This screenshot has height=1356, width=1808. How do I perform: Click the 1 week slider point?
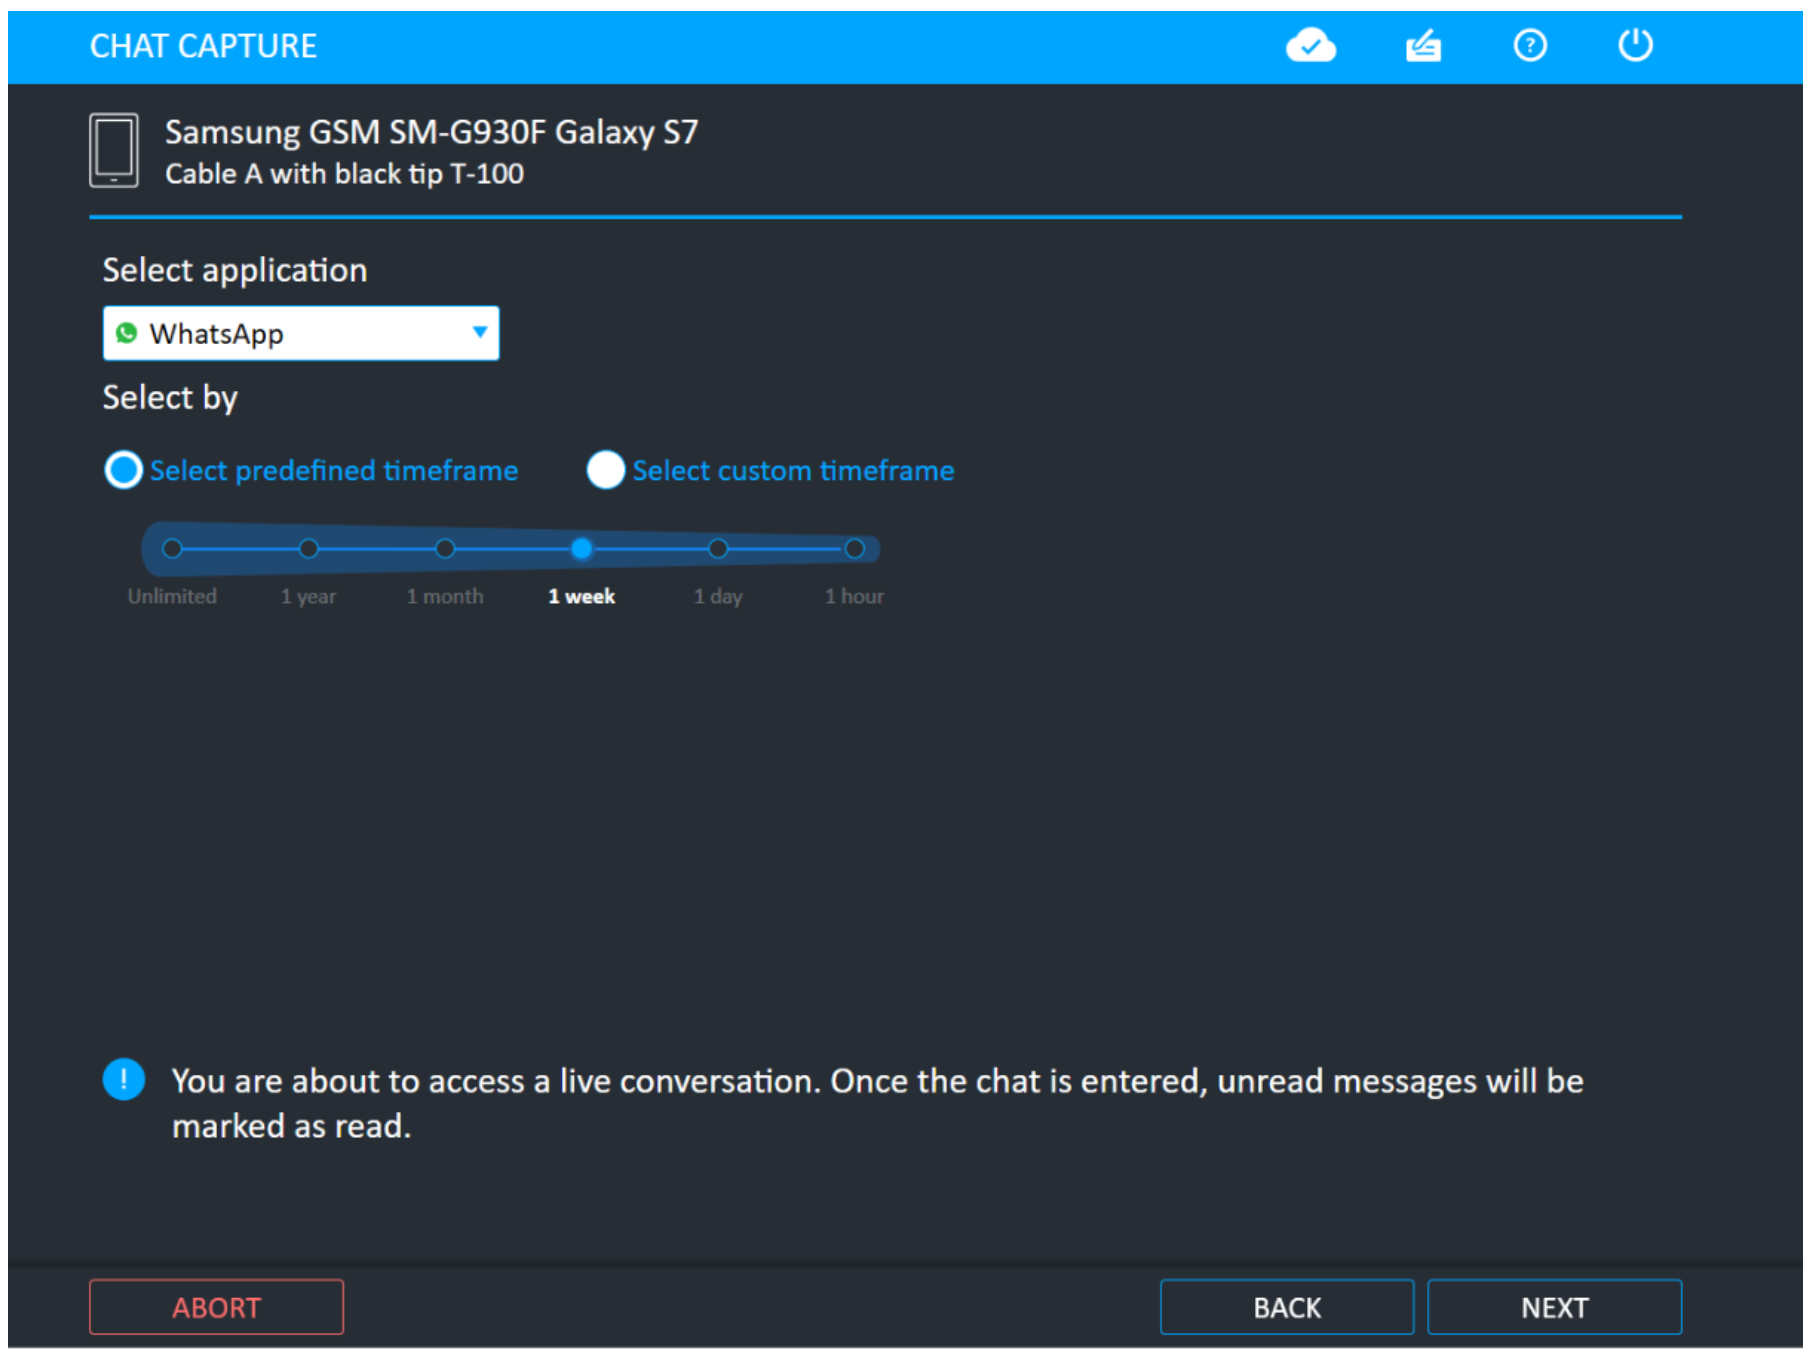coord(582,548)
